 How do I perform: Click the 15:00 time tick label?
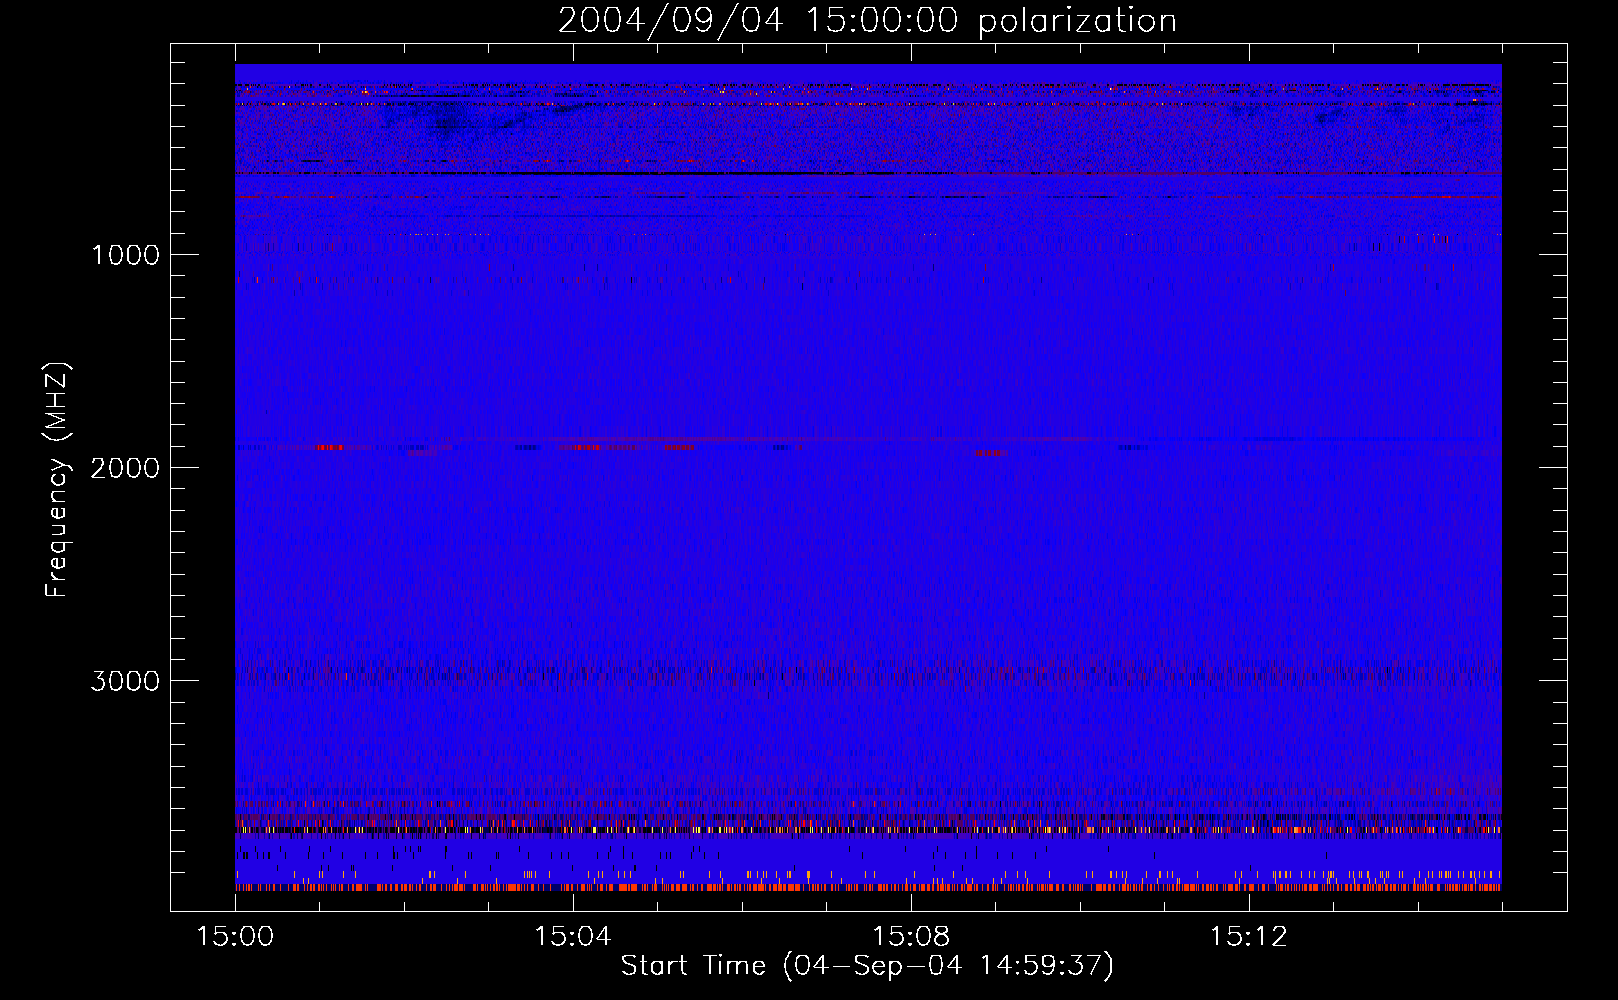click(x=235, y=936)
